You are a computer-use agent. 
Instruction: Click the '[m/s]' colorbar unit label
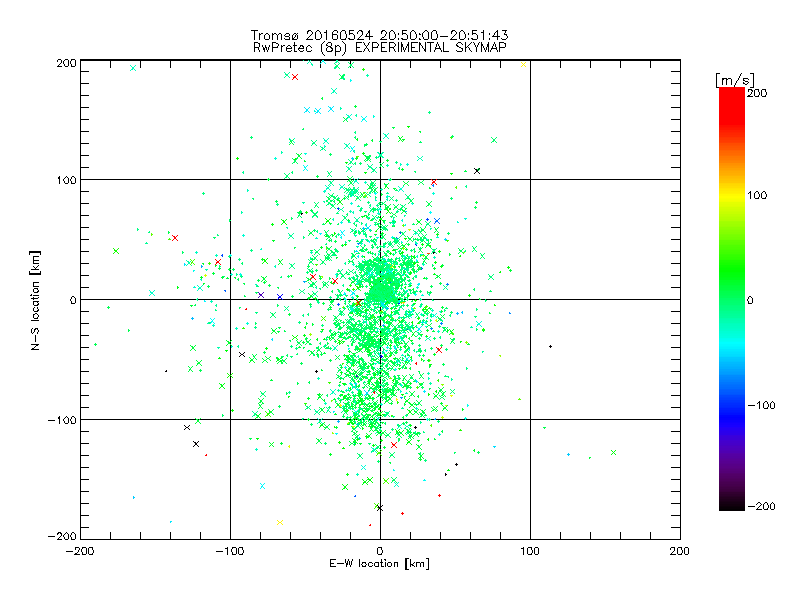[x=735, y=80]
